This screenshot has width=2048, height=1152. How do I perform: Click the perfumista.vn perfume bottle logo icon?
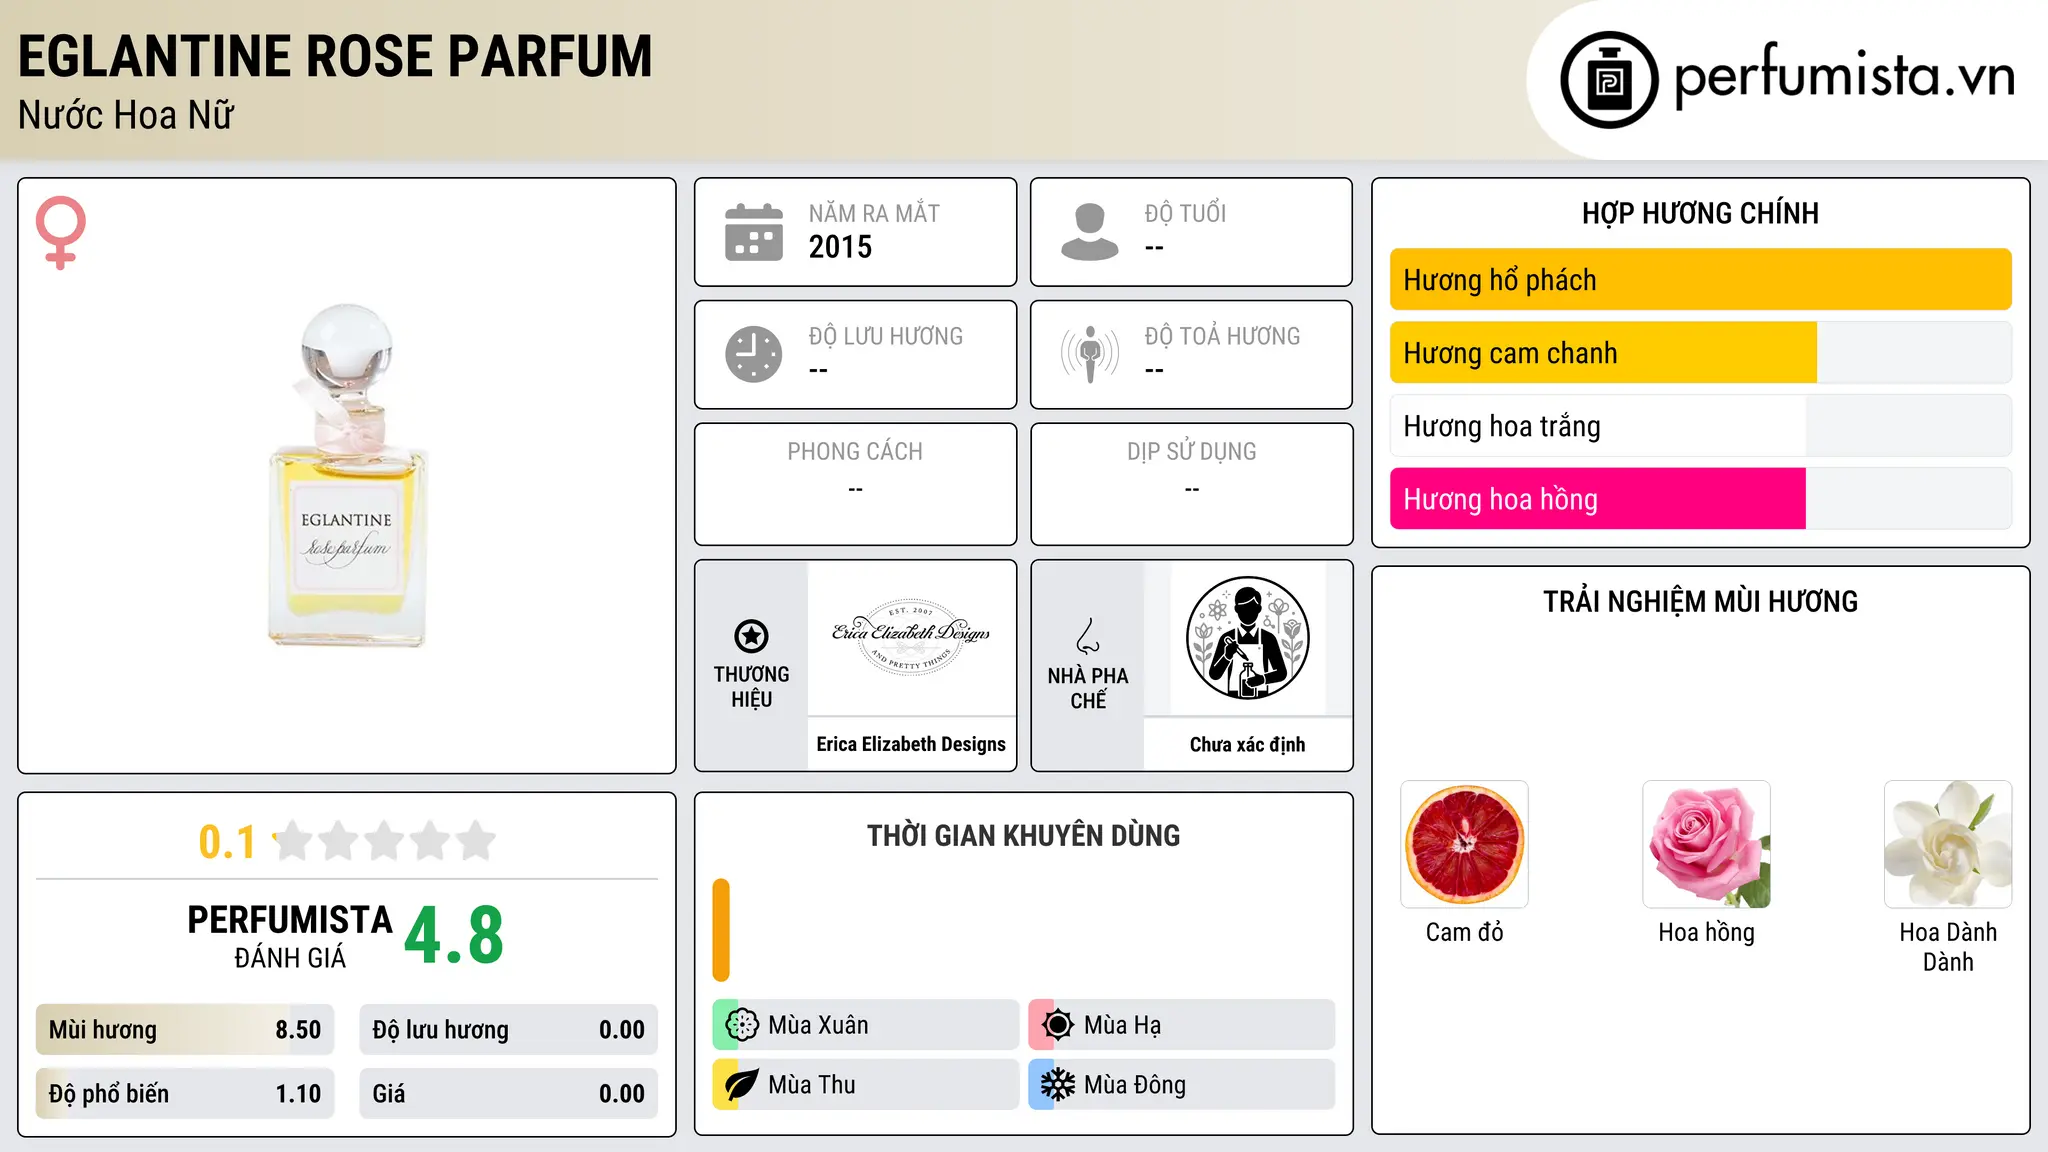tap(1609, 80)
